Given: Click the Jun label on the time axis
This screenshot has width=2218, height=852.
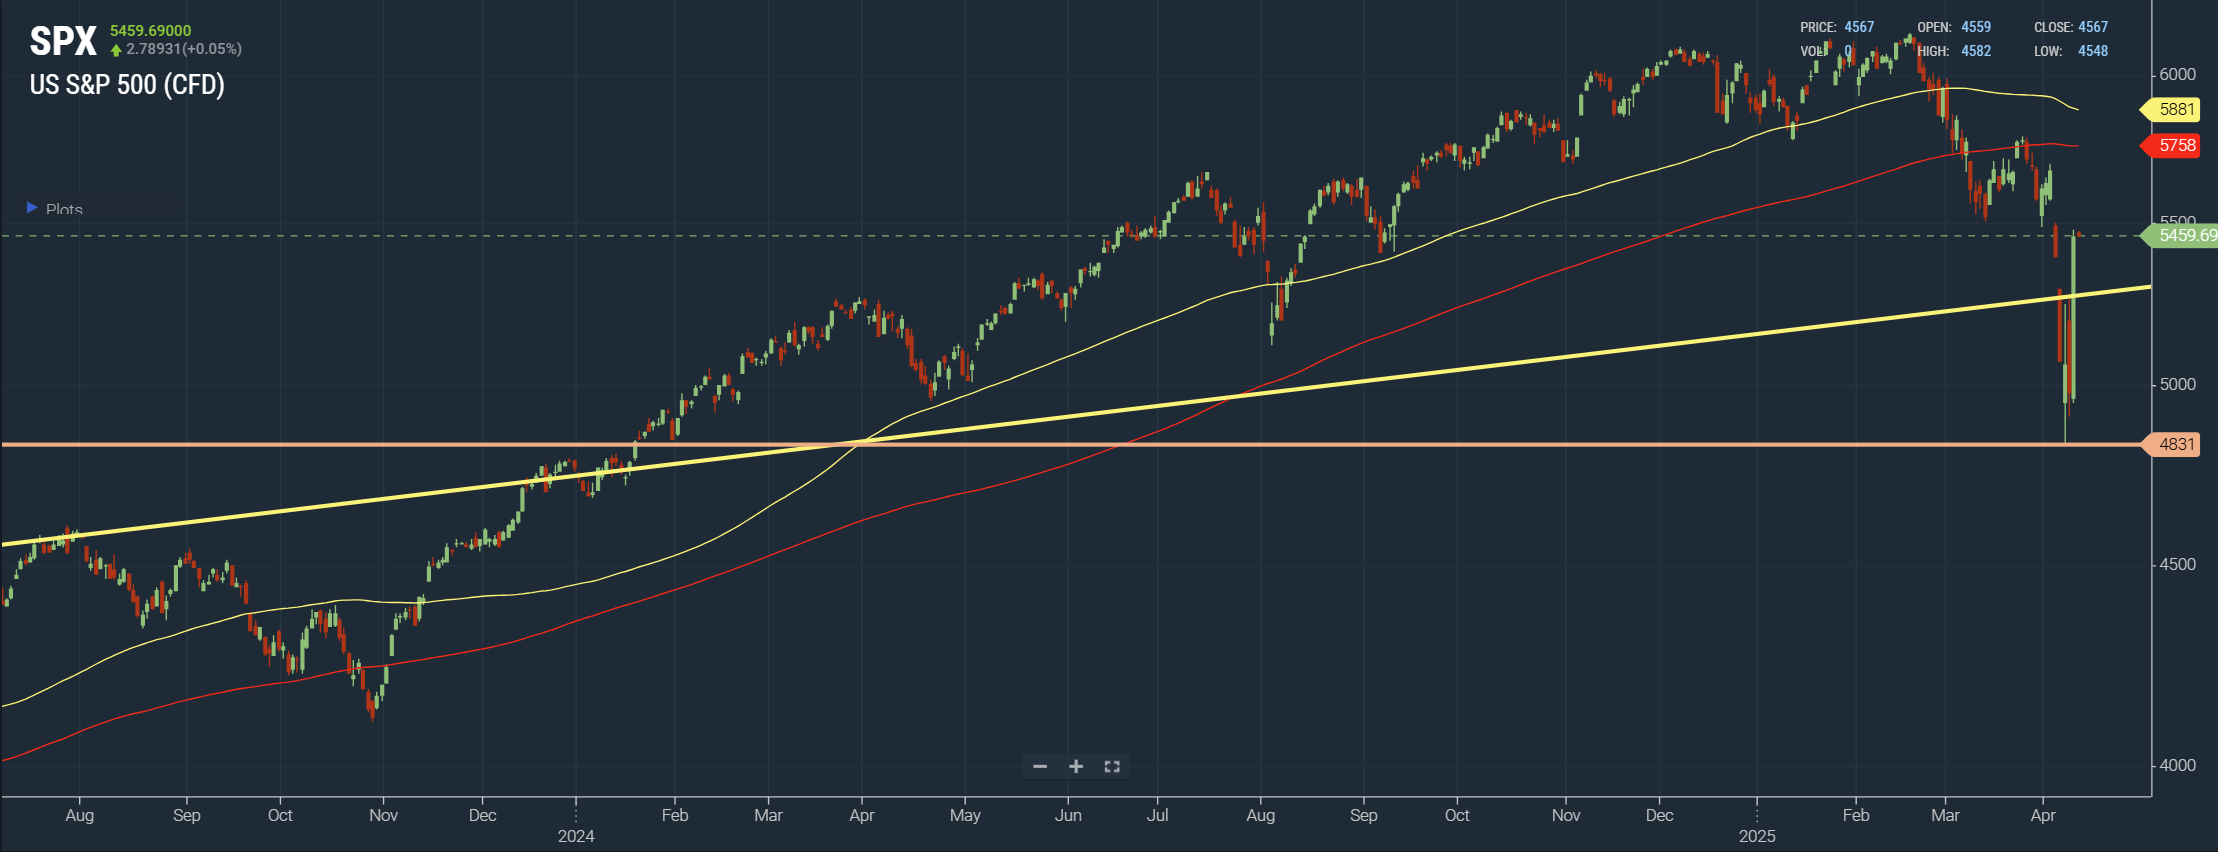Looking at the screenshot, I should click(x=1068, y=815).
